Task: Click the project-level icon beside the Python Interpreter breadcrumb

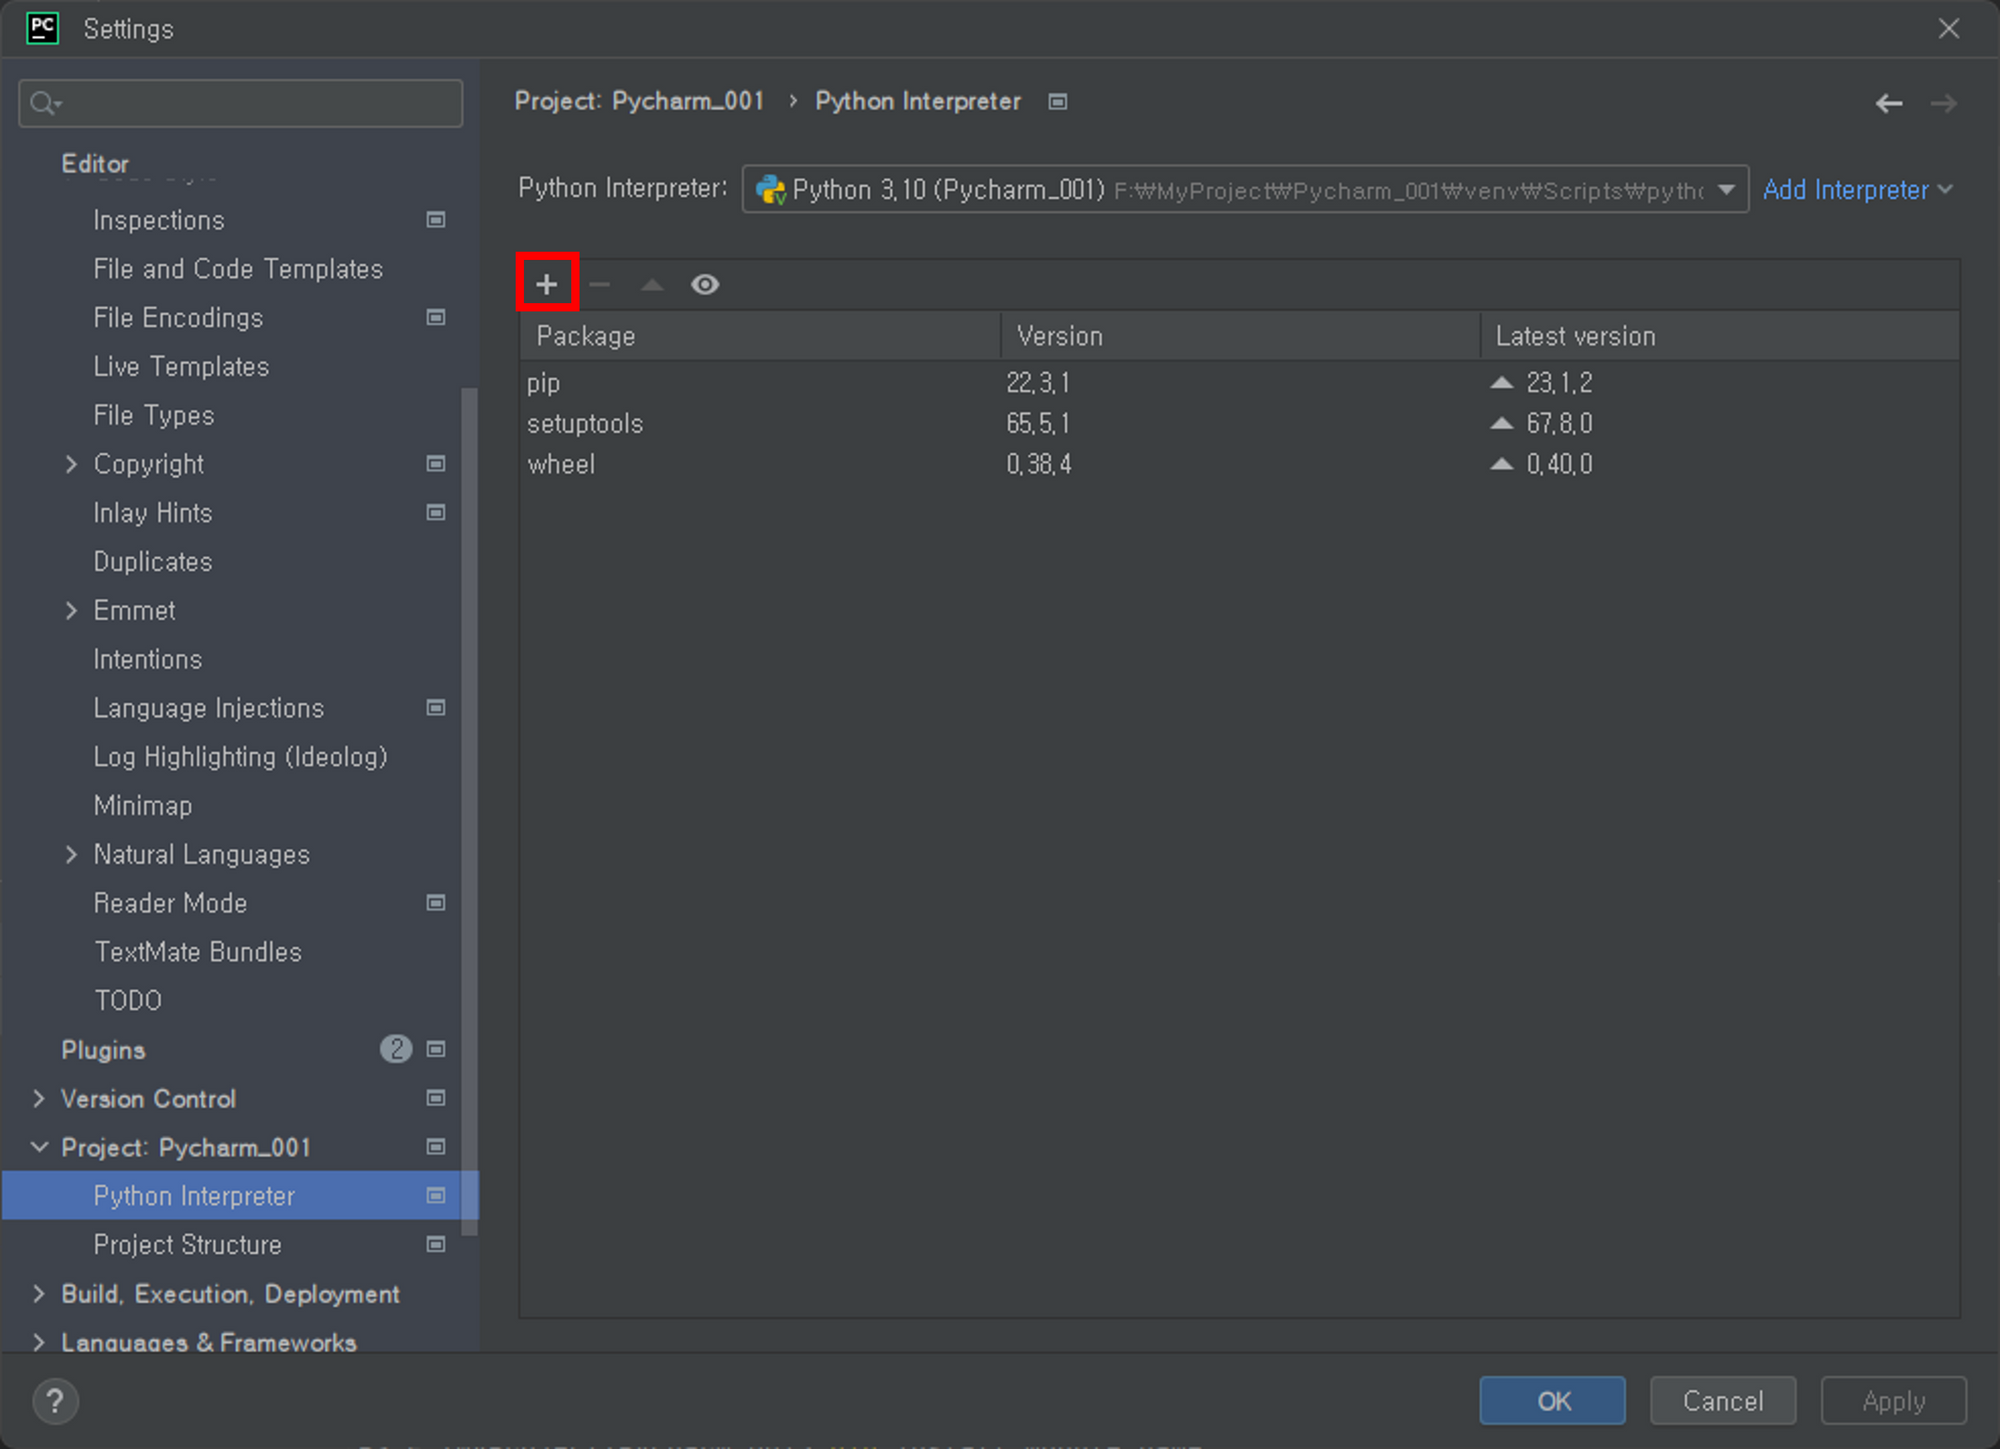Action: [1058, 102]
